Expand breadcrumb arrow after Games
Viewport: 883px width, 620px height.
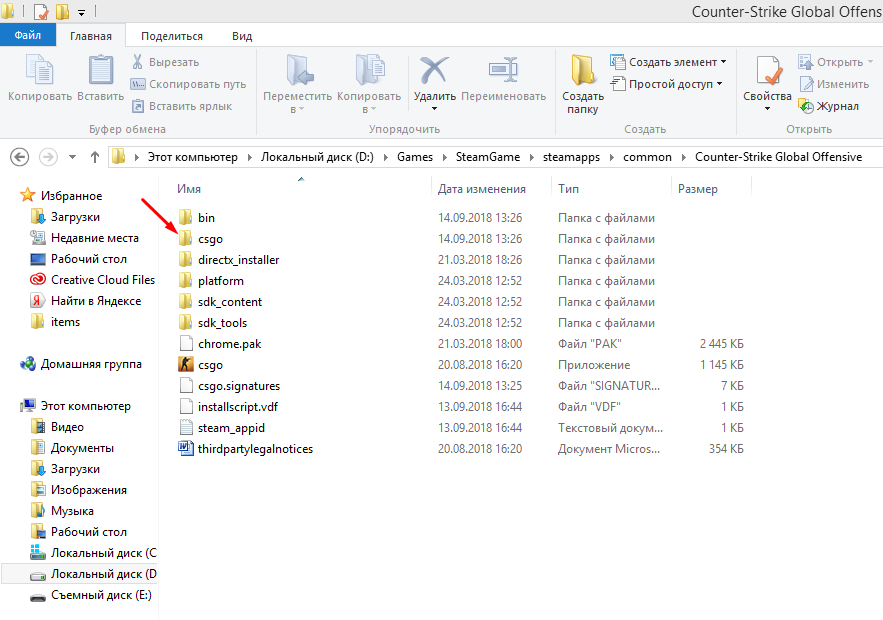coord(444,157)
